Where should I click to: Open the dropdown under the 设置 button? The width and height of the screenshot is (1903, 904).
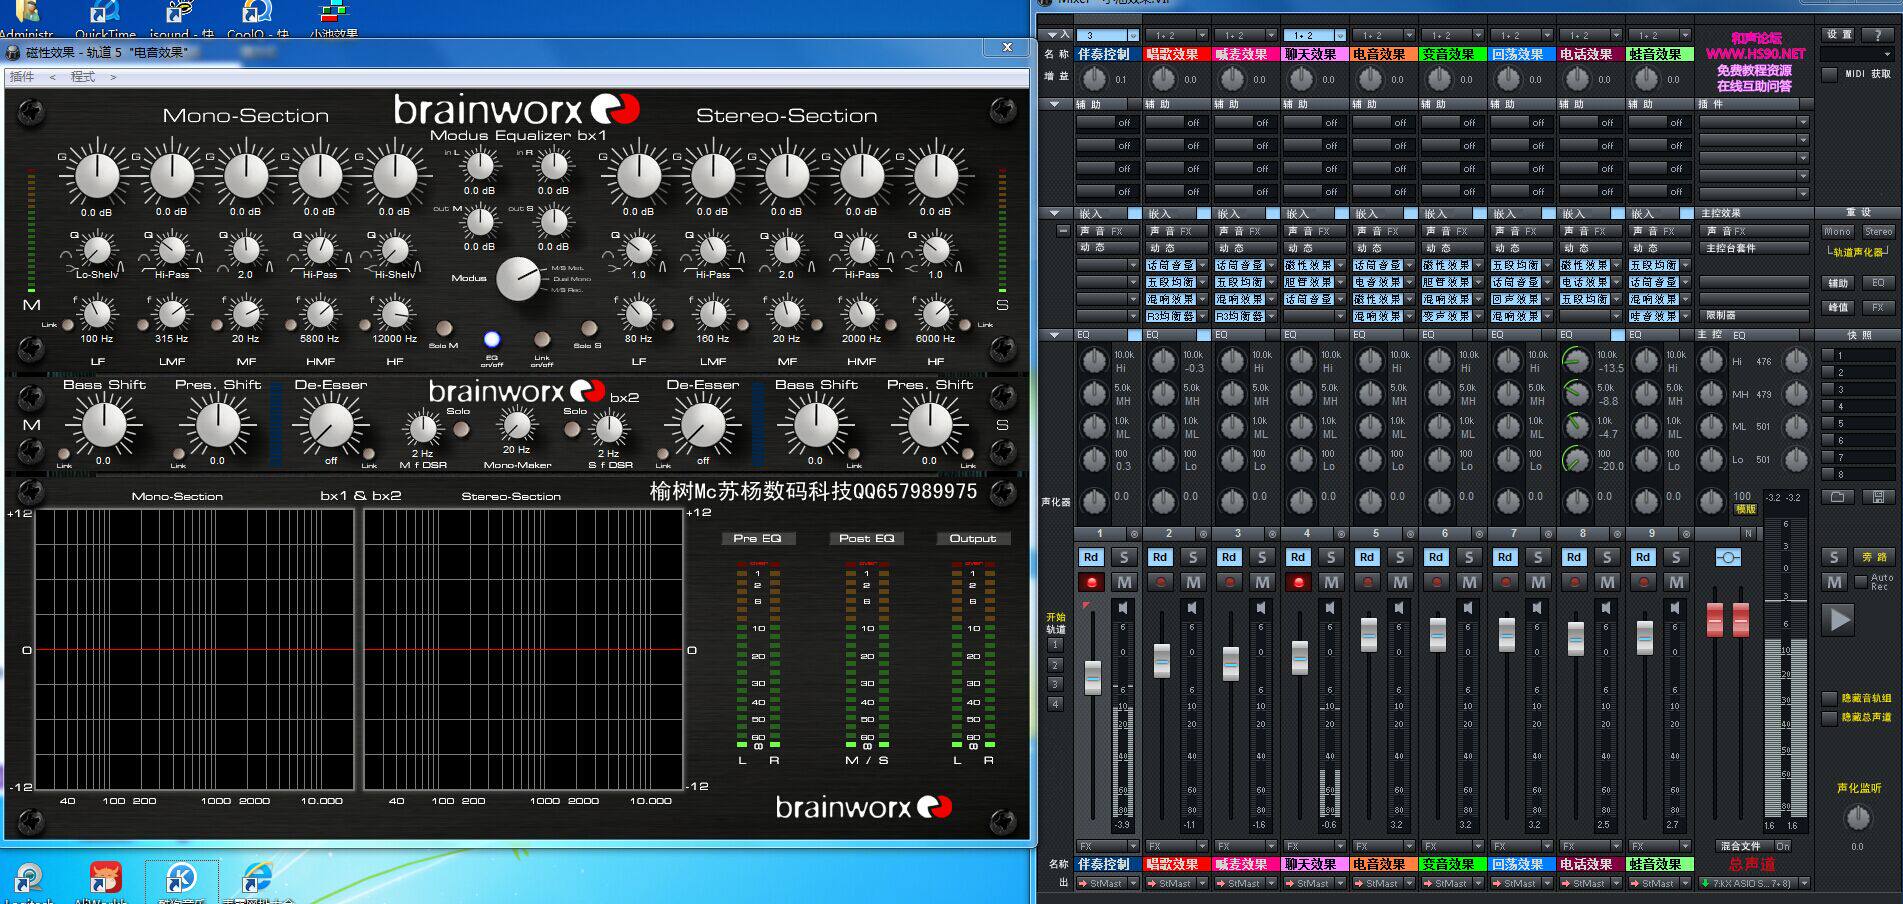click(x=1857, y=54)
